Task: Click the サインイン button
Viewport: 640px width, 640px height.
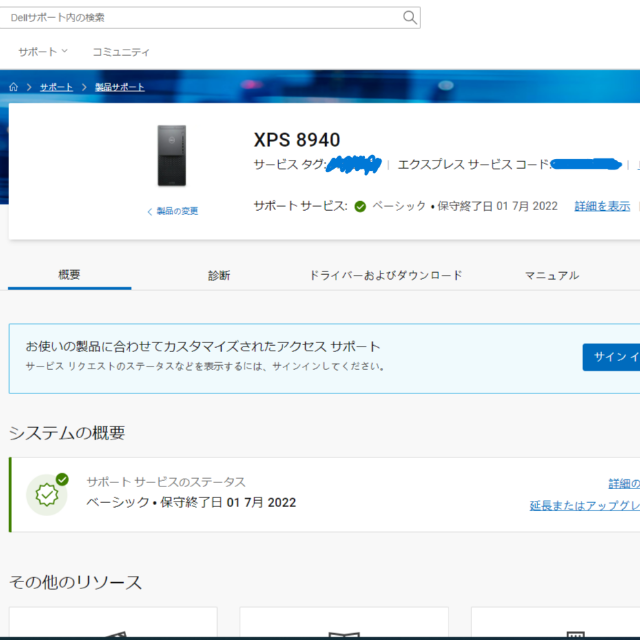Action: click(x=611, y=357)
